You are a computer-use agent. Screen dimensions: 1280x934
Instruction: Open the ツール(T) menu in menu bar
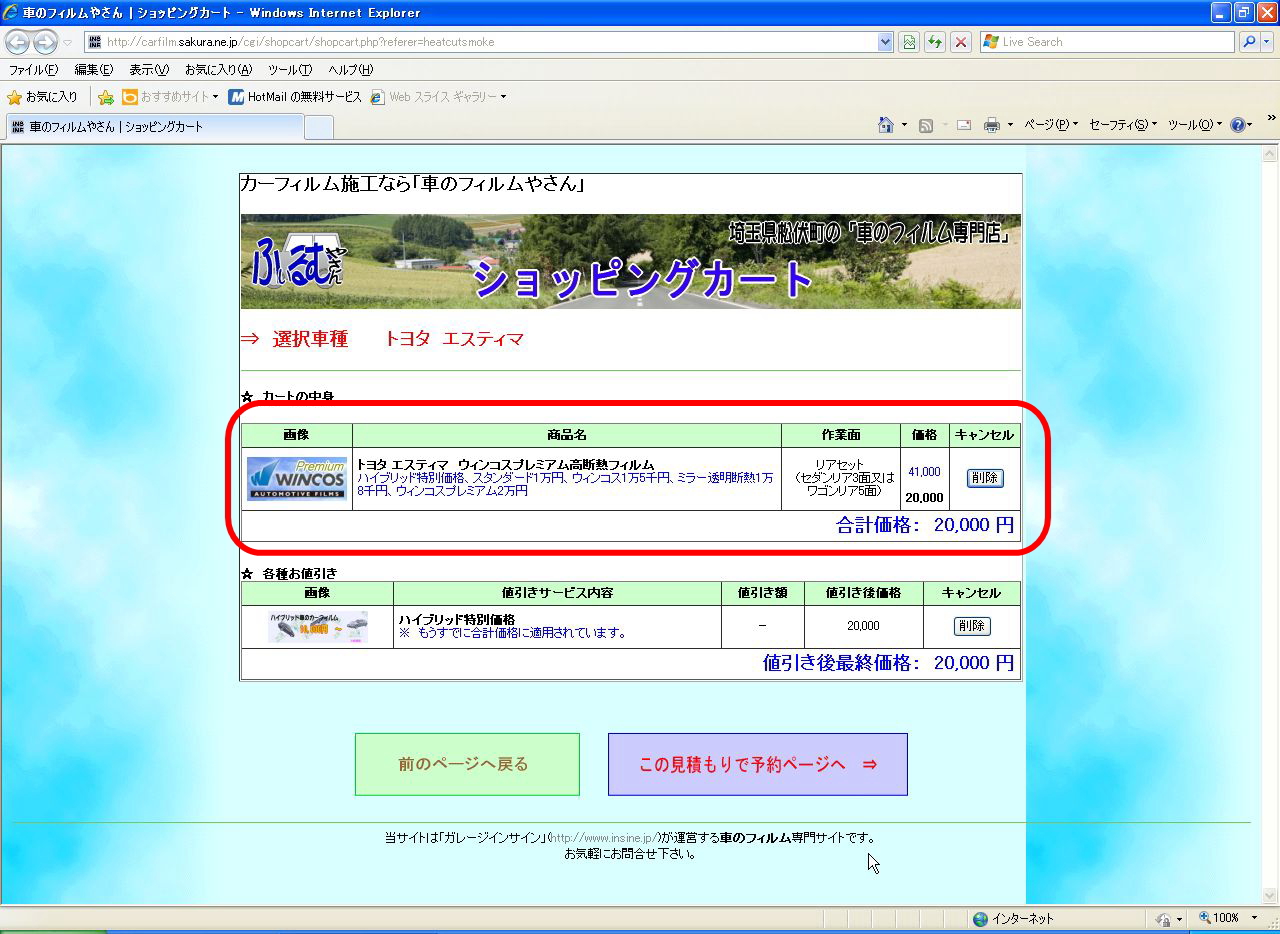pos(290,70)
